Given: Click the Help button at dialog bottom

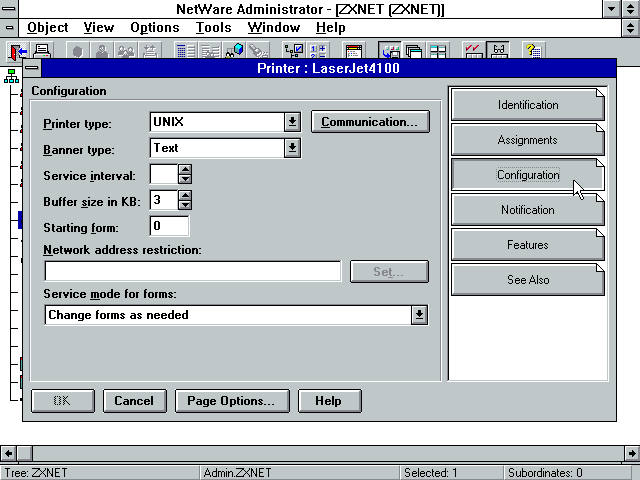Looking at the screenshot, I should (329, 401).
